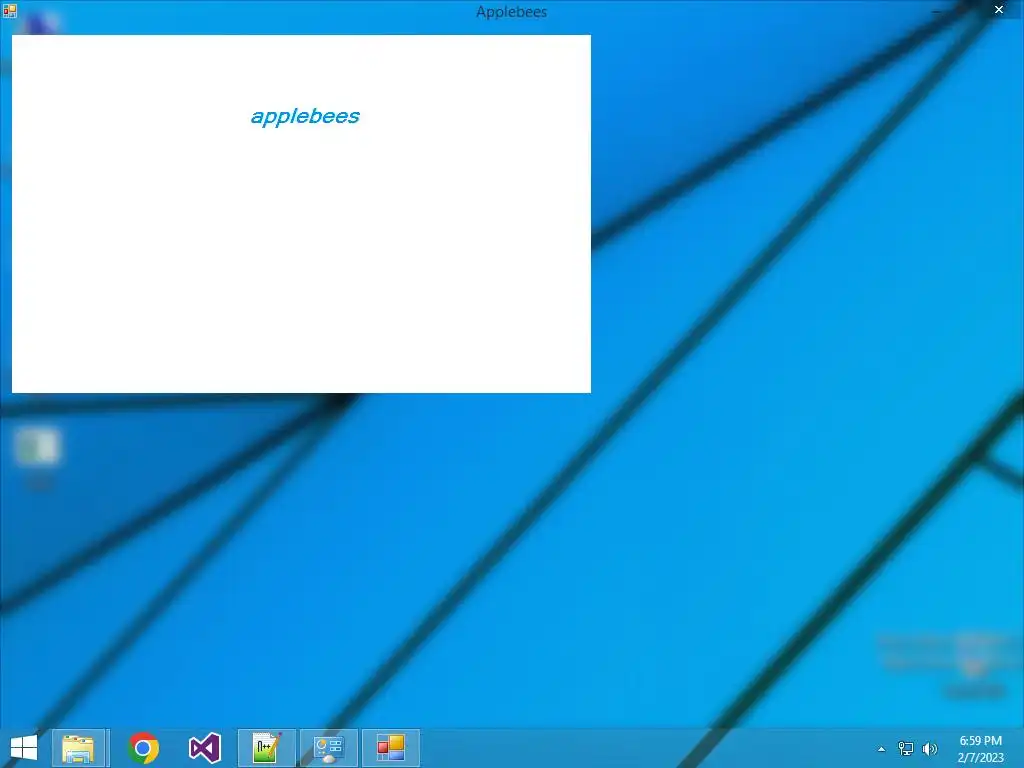1024x768 pixels.
Task: Switch to the Applebees form taskbar icon
Action: click(x=391, y=748)
